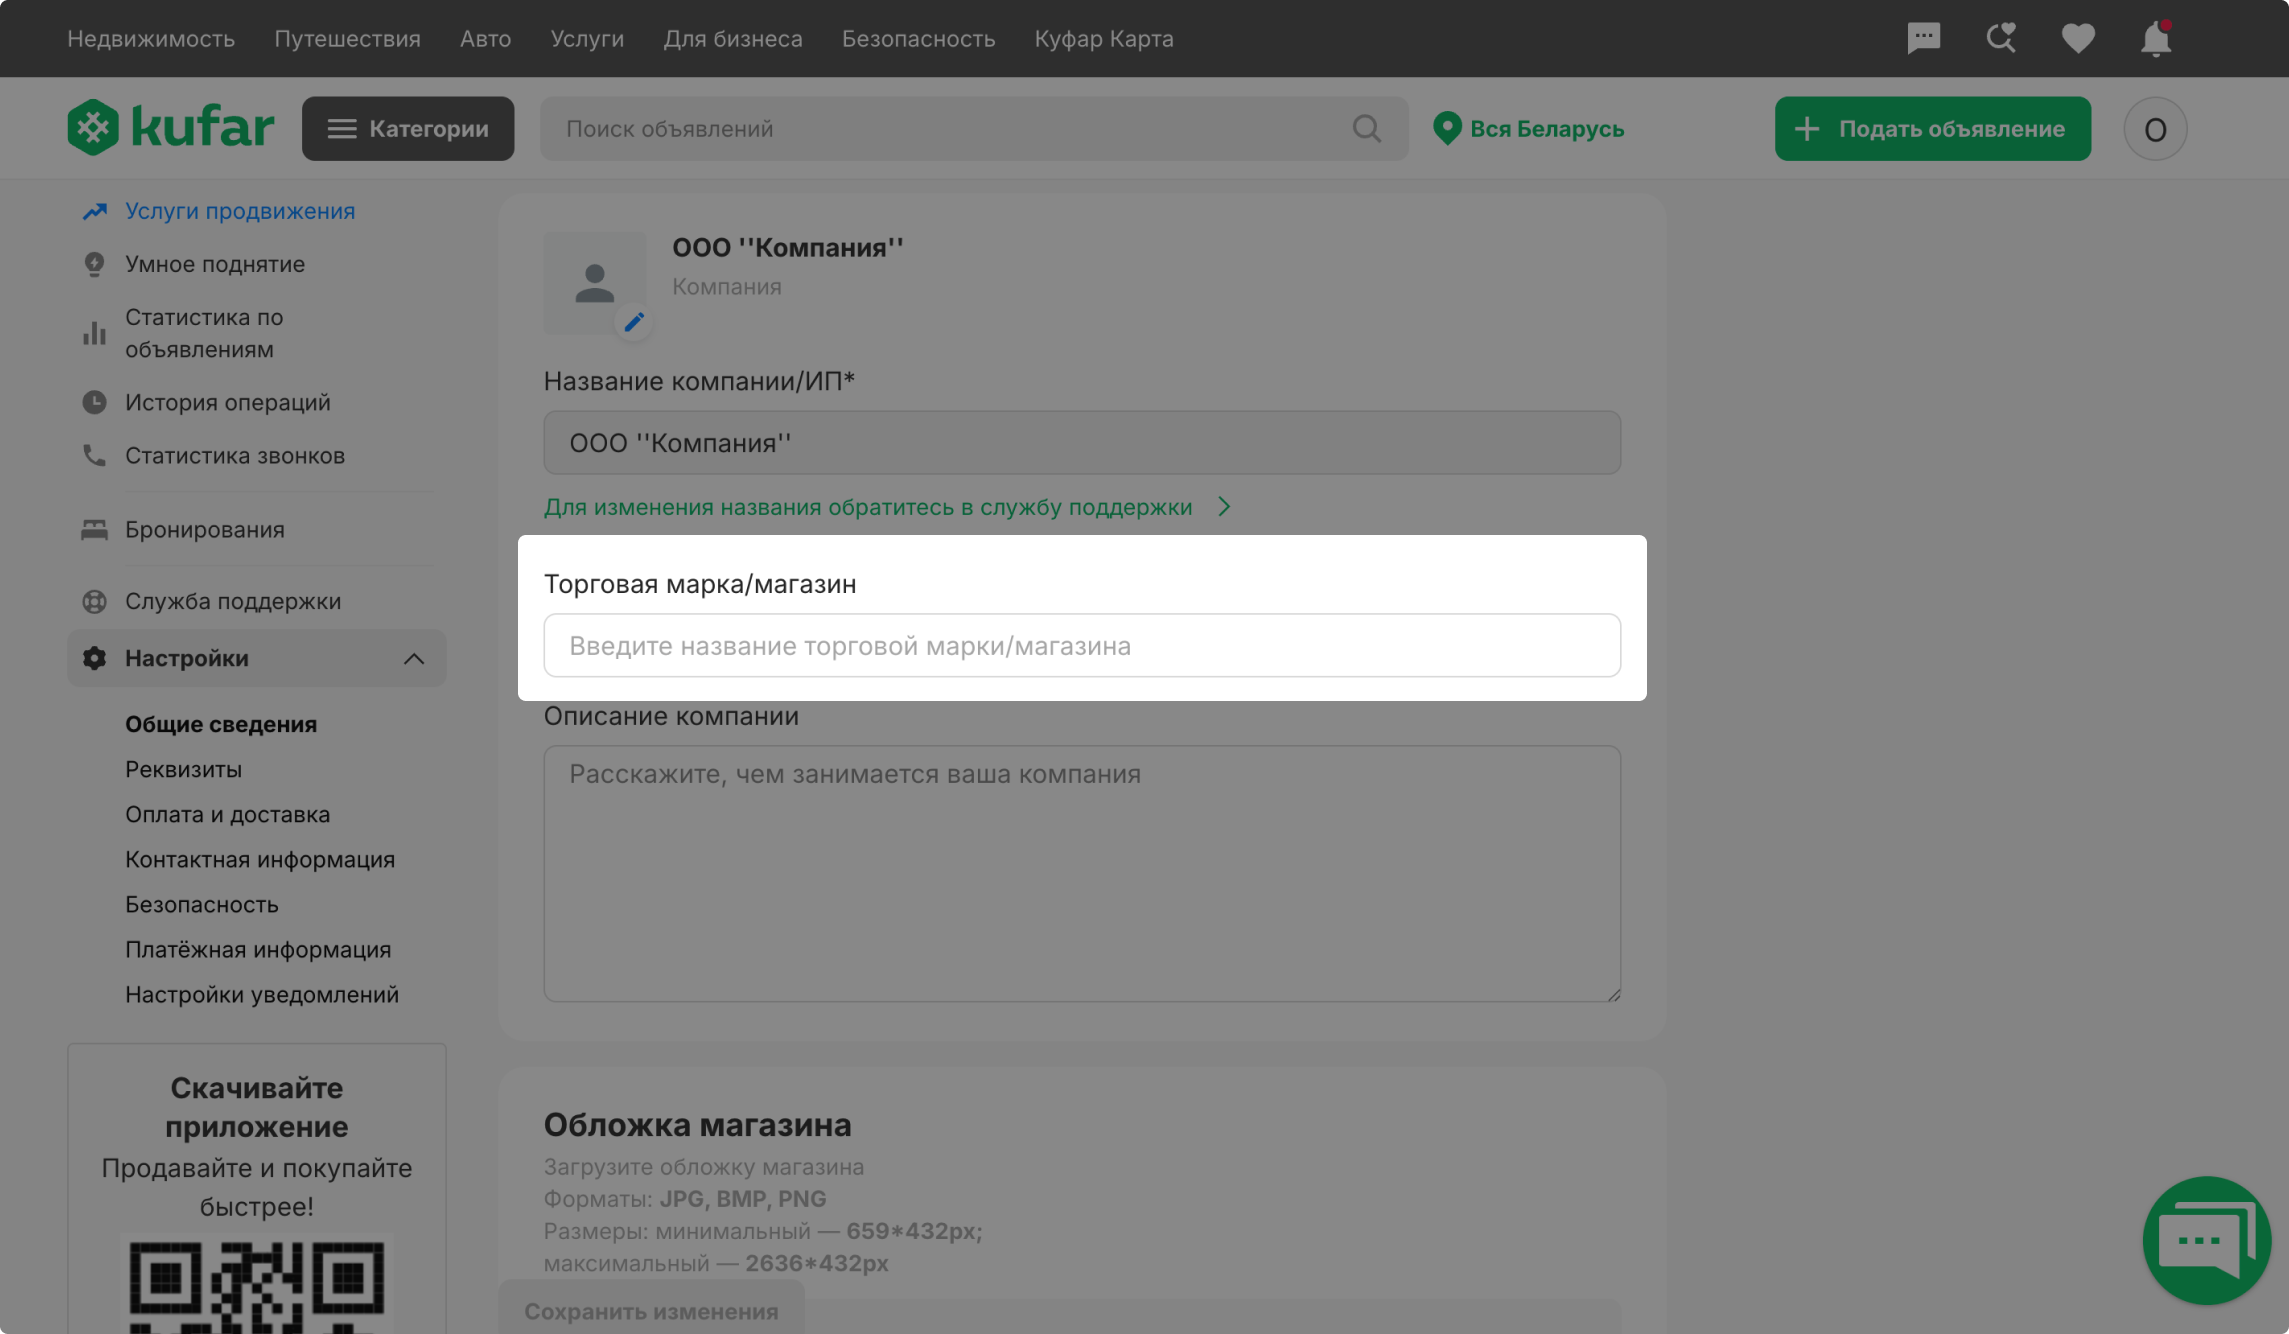Choose region Вся Беларусь selector
This screenshot has height=1334, width=2289.
(x=1528, y=128)
